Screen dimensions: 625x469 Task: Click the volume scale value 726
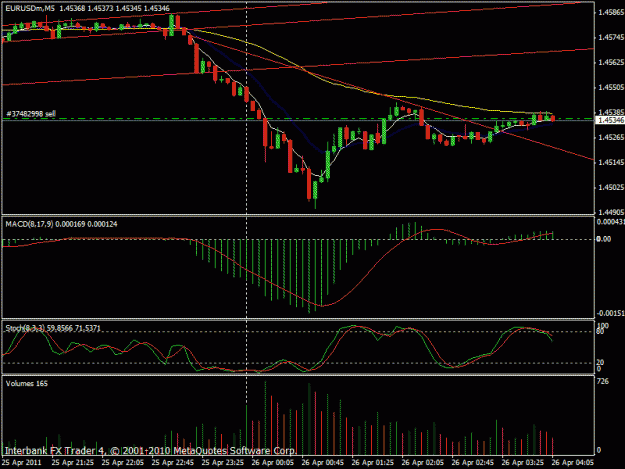tap(603, 382)
